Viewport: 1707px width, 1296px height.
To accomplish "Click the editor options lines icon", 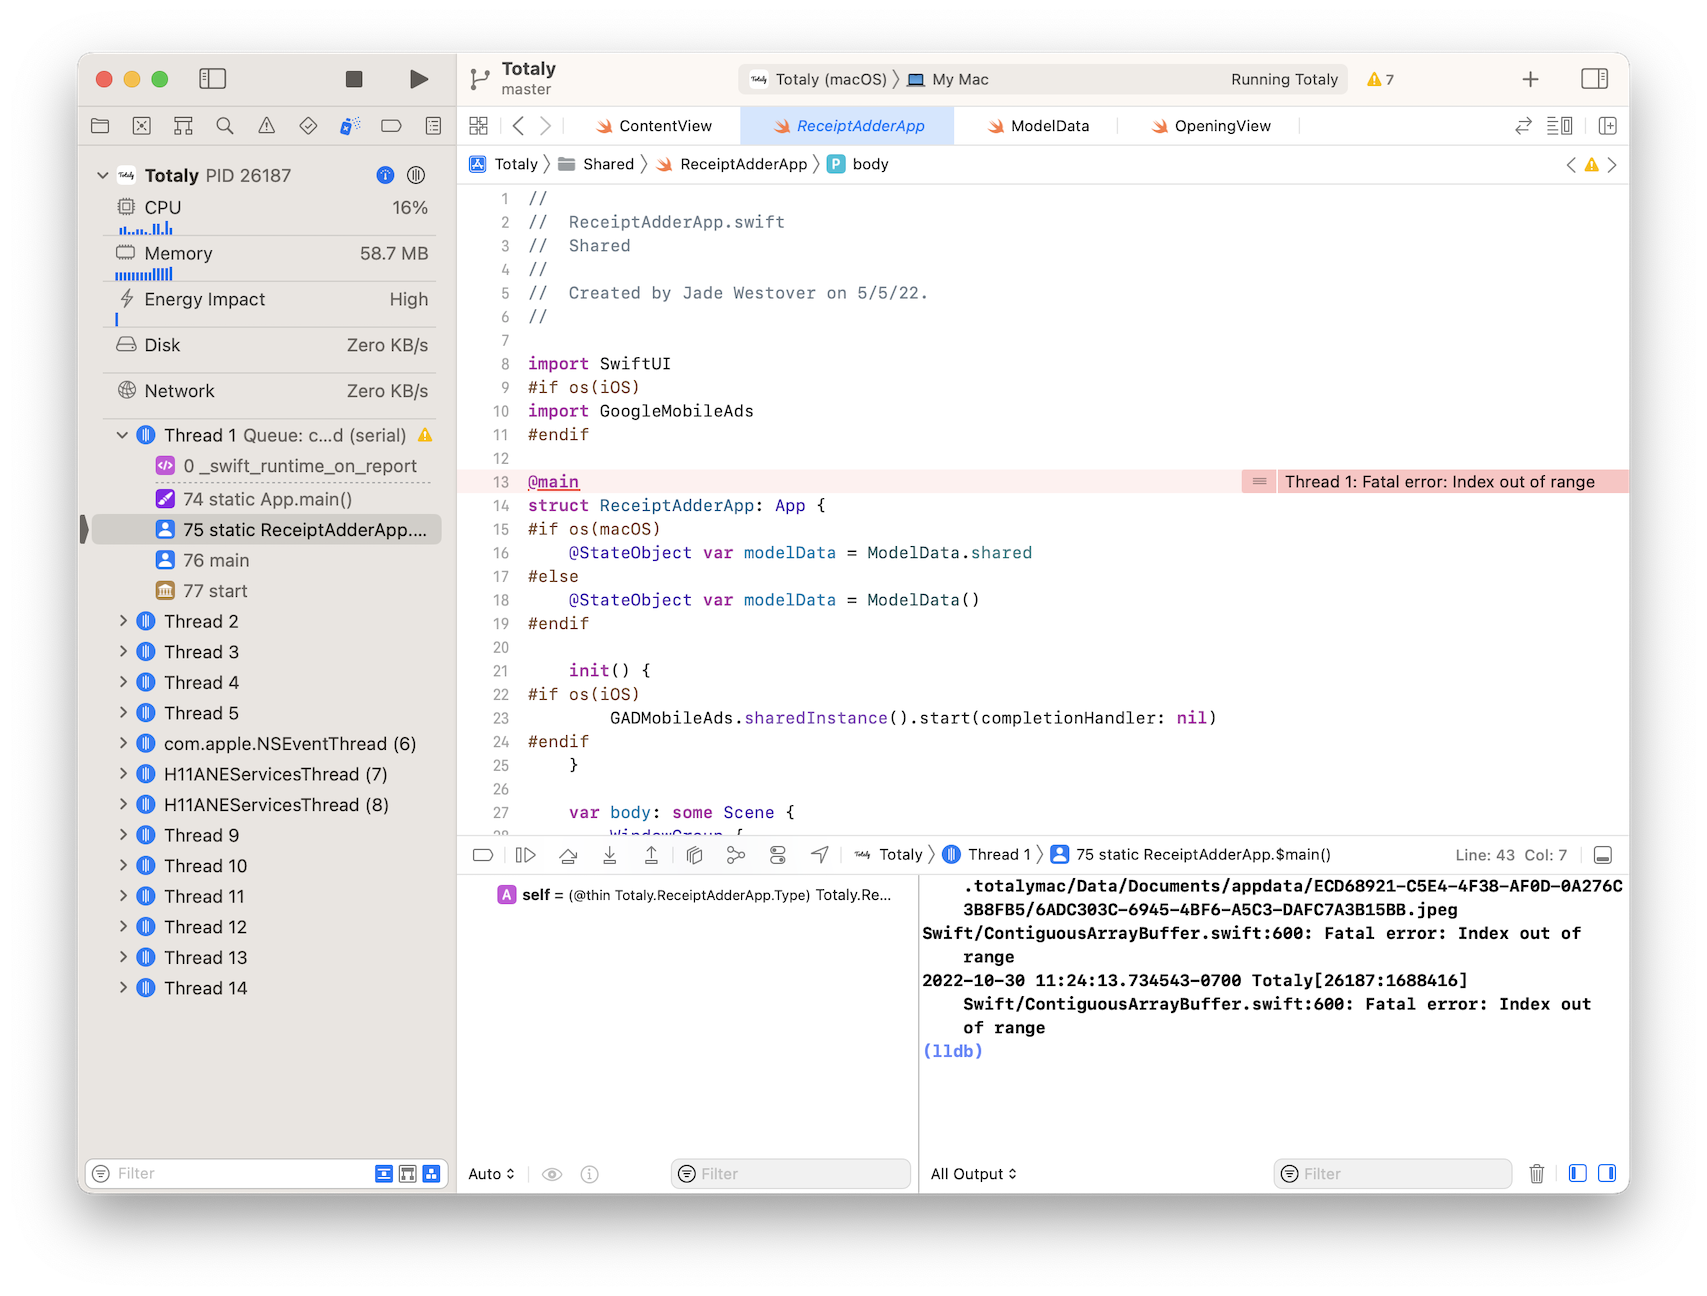I will coord(1560,126).
